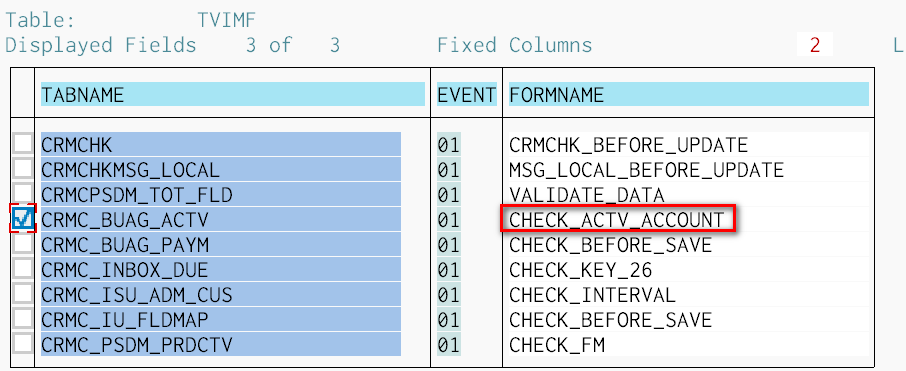Click the Fixed Columns value field
This screenshot has width=906, height=371.
point(815,45)
